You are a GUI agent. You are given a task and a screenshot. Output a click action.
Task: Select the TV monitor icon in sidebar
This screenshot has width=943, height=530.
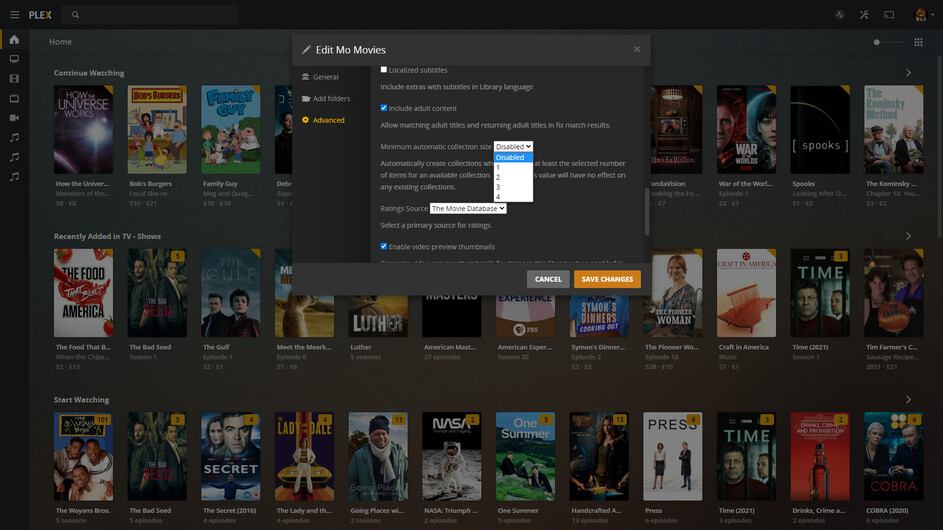tap(14, 59)
